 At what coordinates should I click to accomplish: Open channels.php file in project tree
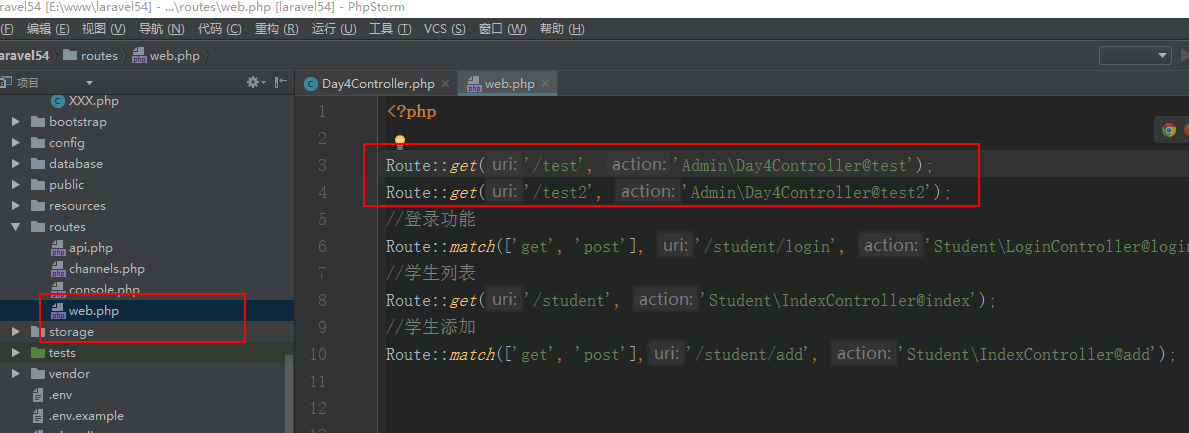point(106,269)
